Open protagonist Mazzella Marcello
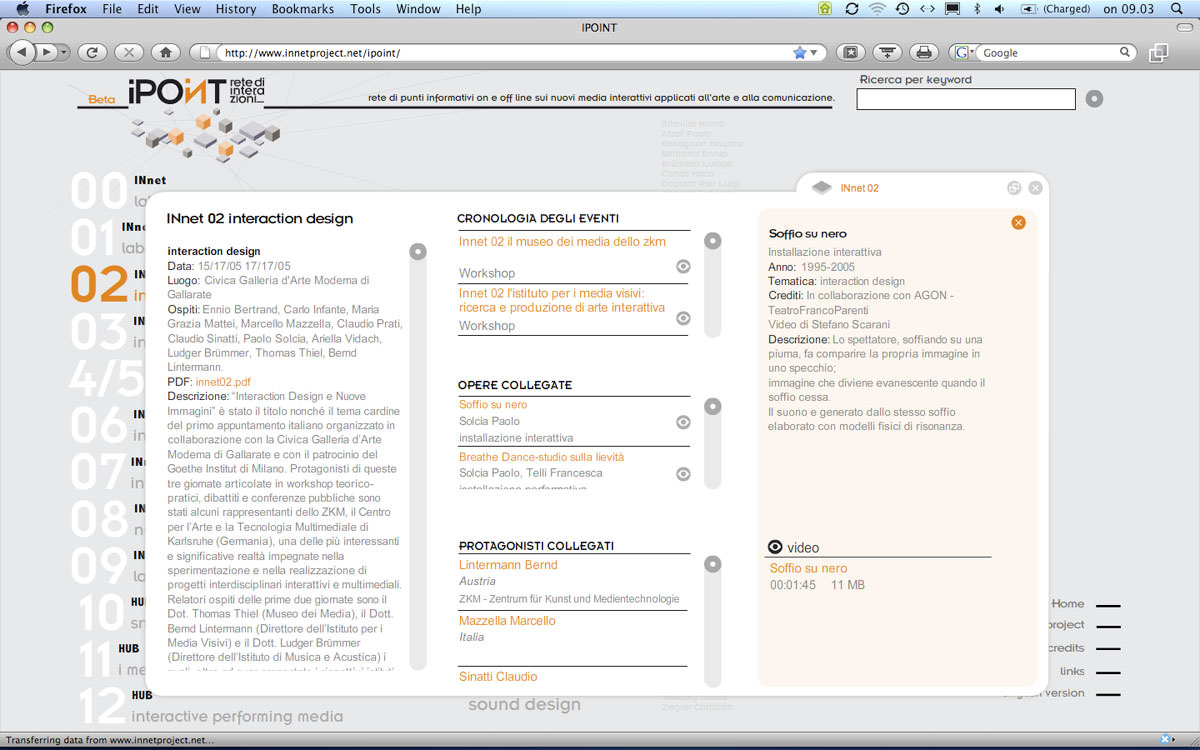 [x=507, y=621]
